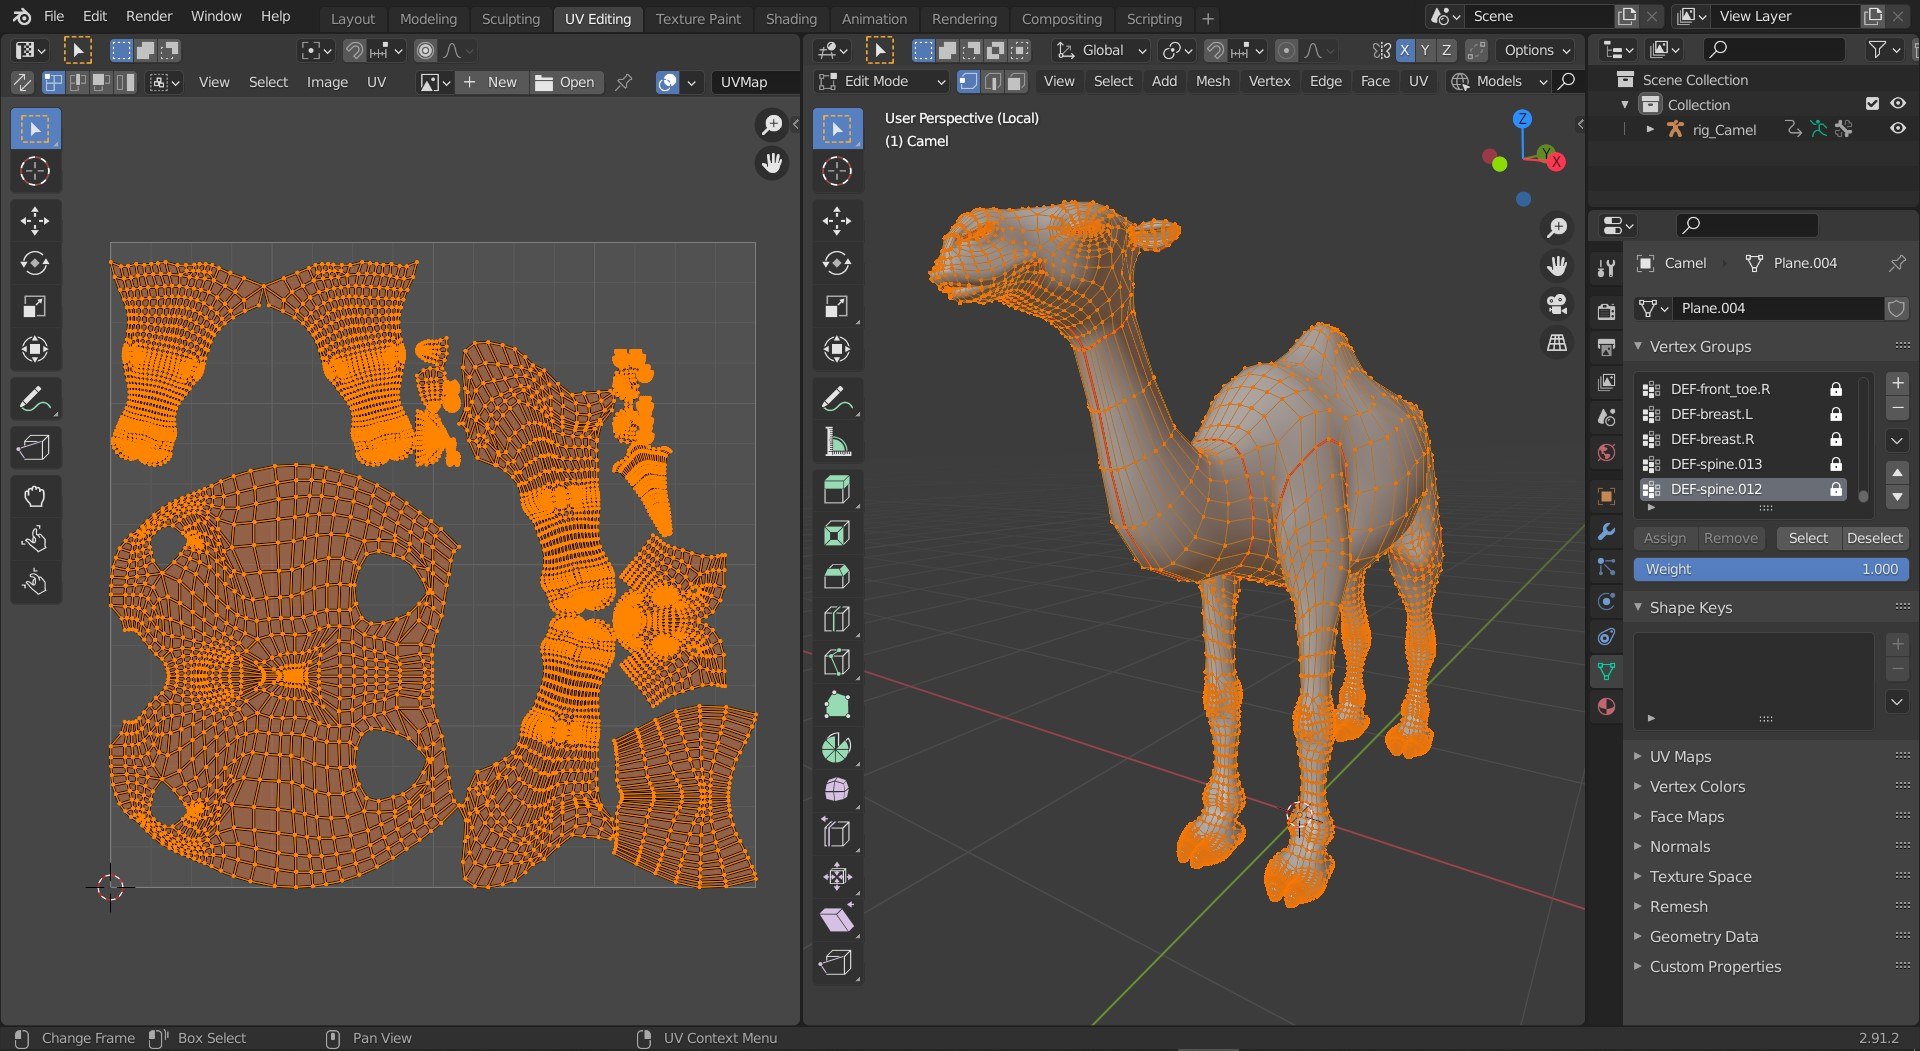Select the Inset Faces tool

point(837,533)
